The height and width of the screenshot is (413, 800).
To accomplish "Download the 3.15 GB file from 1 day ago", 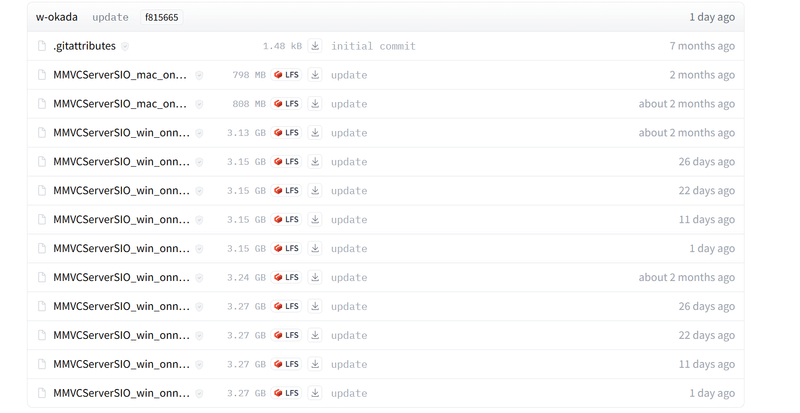I will click(315, 249).
